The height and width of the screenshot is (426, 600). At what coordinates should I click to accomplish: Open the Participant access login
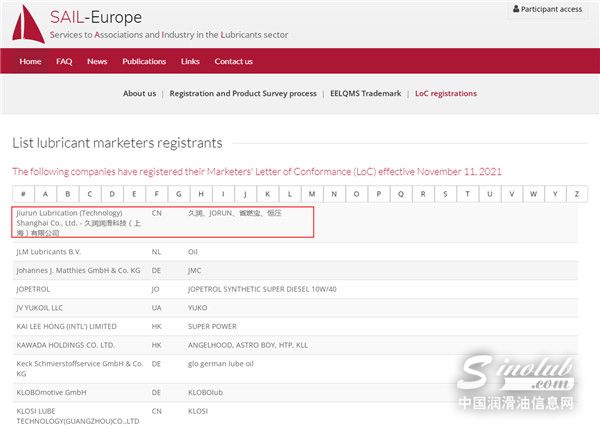click(x=547, y=9)
